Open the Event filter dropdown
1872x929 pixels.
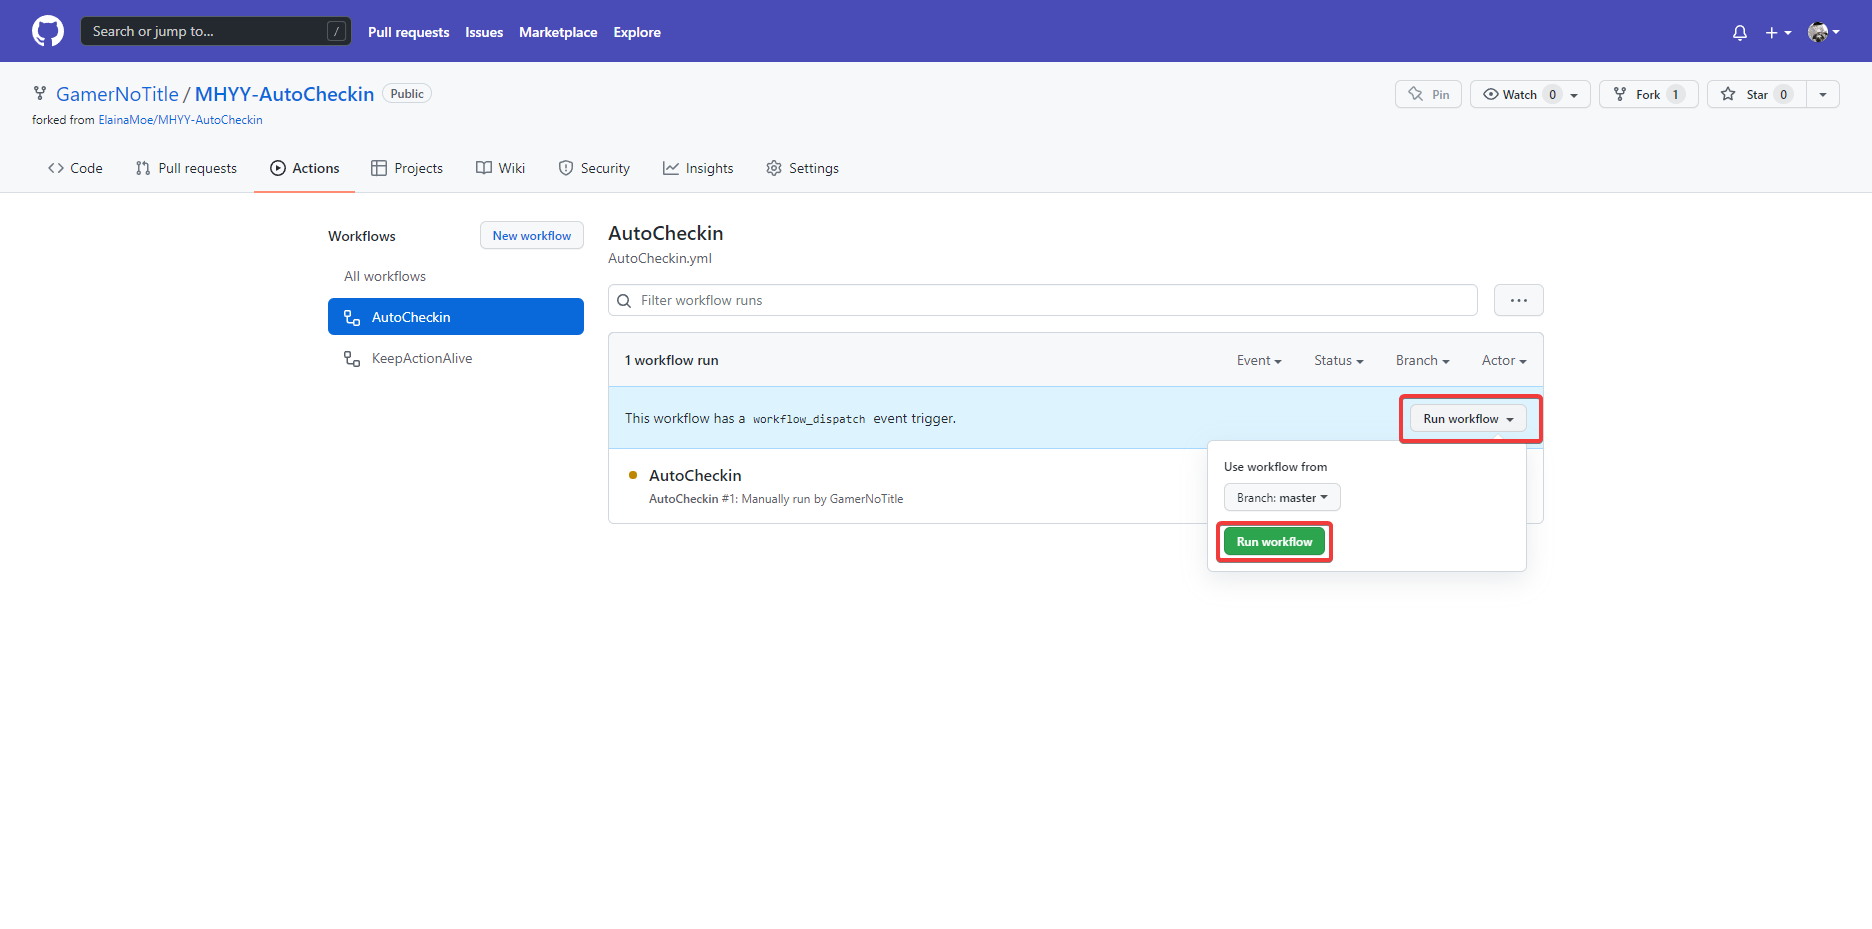pos(1258,360)
